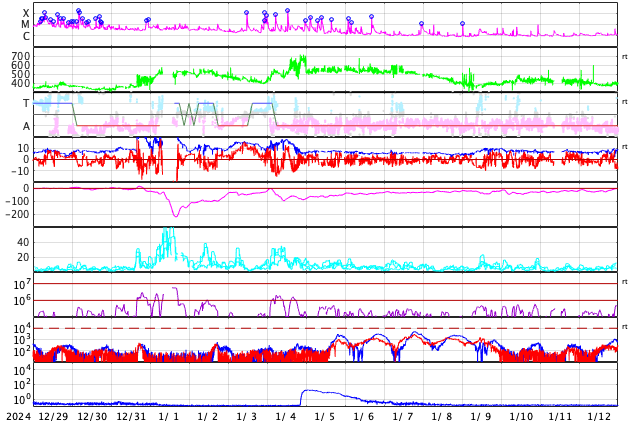This screenshot has width=634, height=424.
Task: Click the 10 tick on red-blue field plot
Action: click(23, 148)
